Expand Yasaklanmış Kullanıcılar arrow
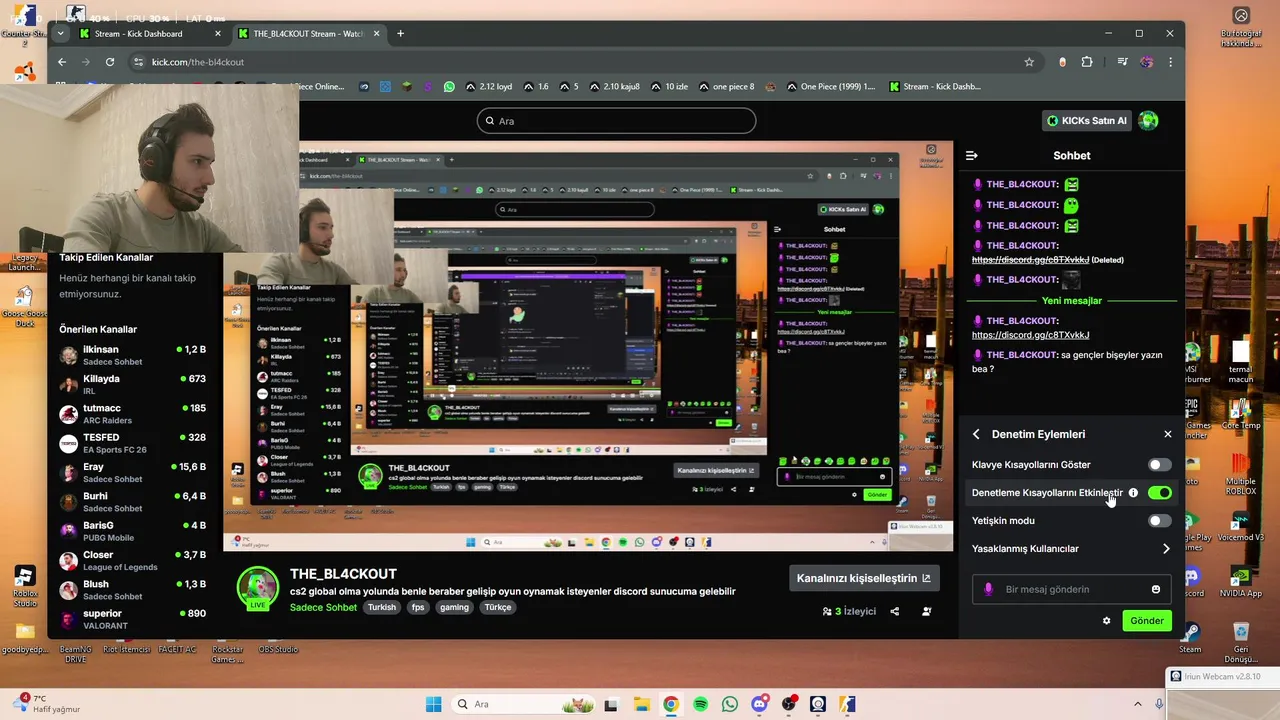The width and height of the screenshot is (1280, 720). [x=1166, y=549]
